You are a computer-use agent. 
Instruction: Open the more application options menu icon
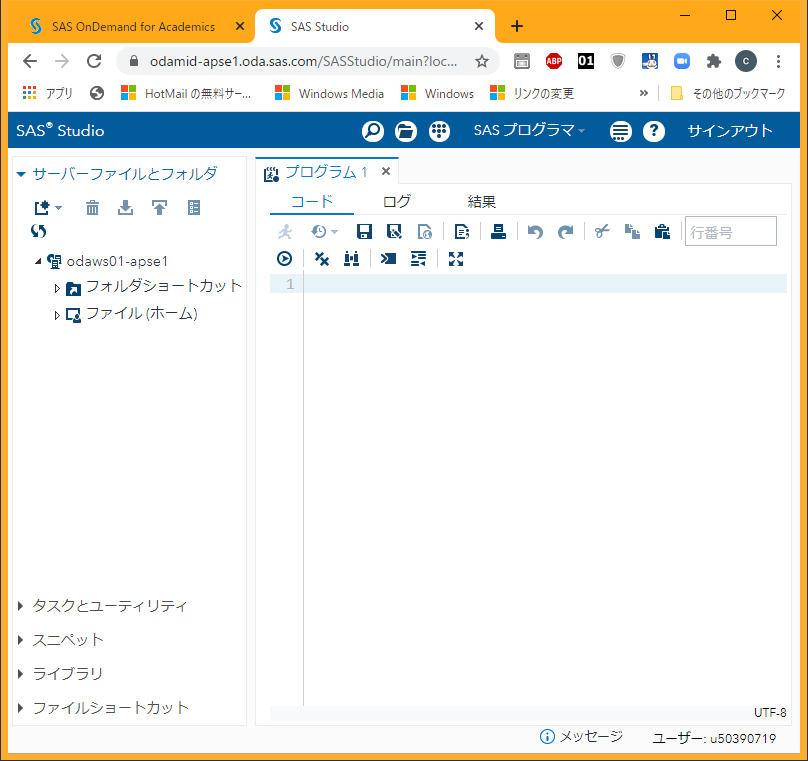[620, 131]
